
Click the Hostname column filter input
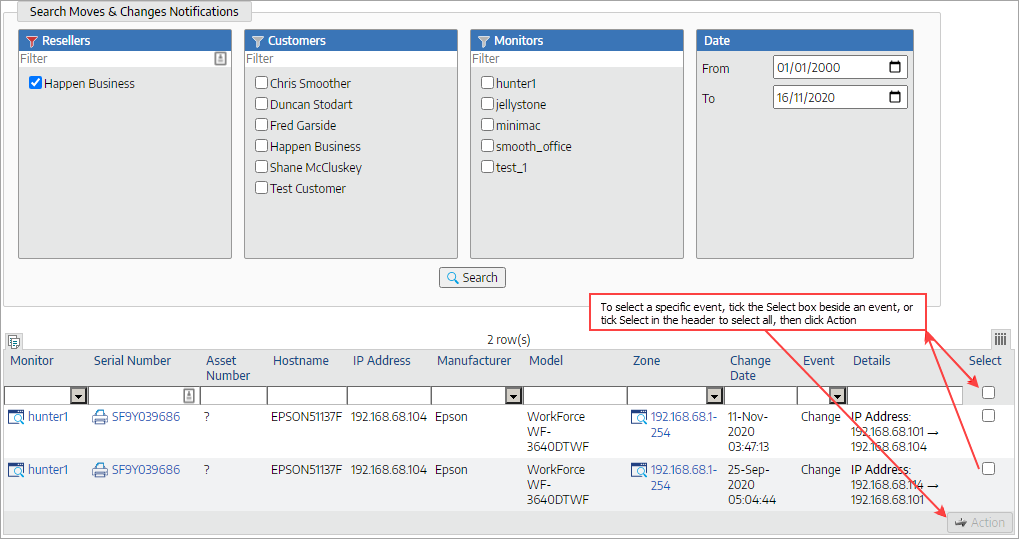[x=307, y=395]
